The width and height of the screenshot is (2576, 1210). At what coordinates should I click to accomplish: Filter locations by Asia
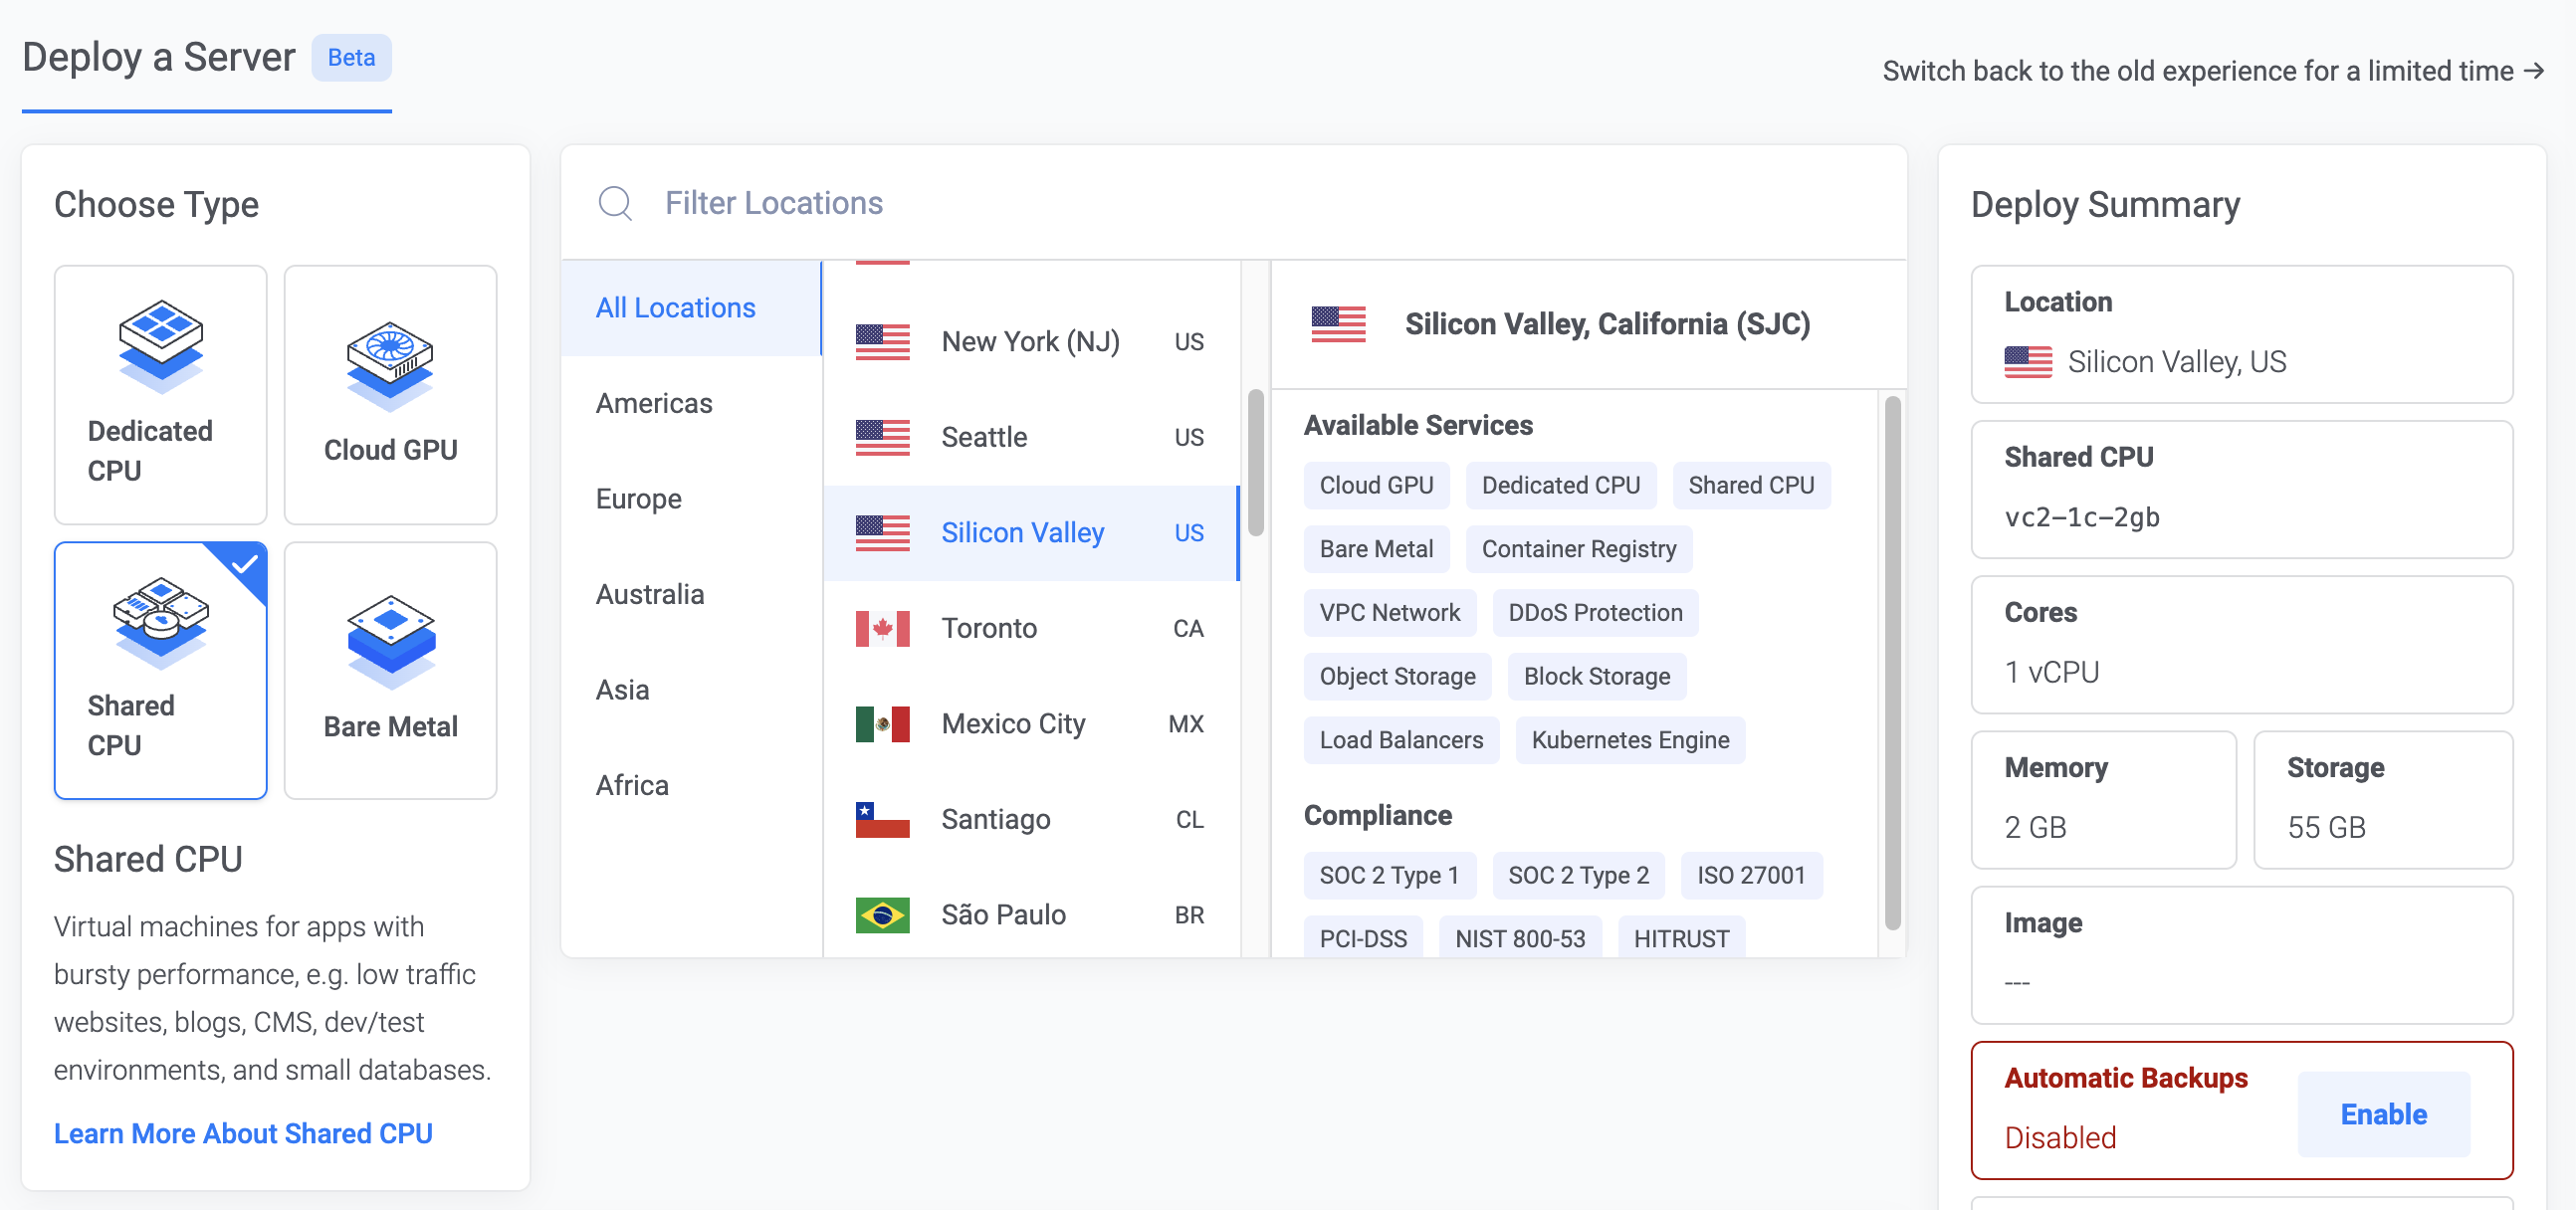click(x=691, y=690)
